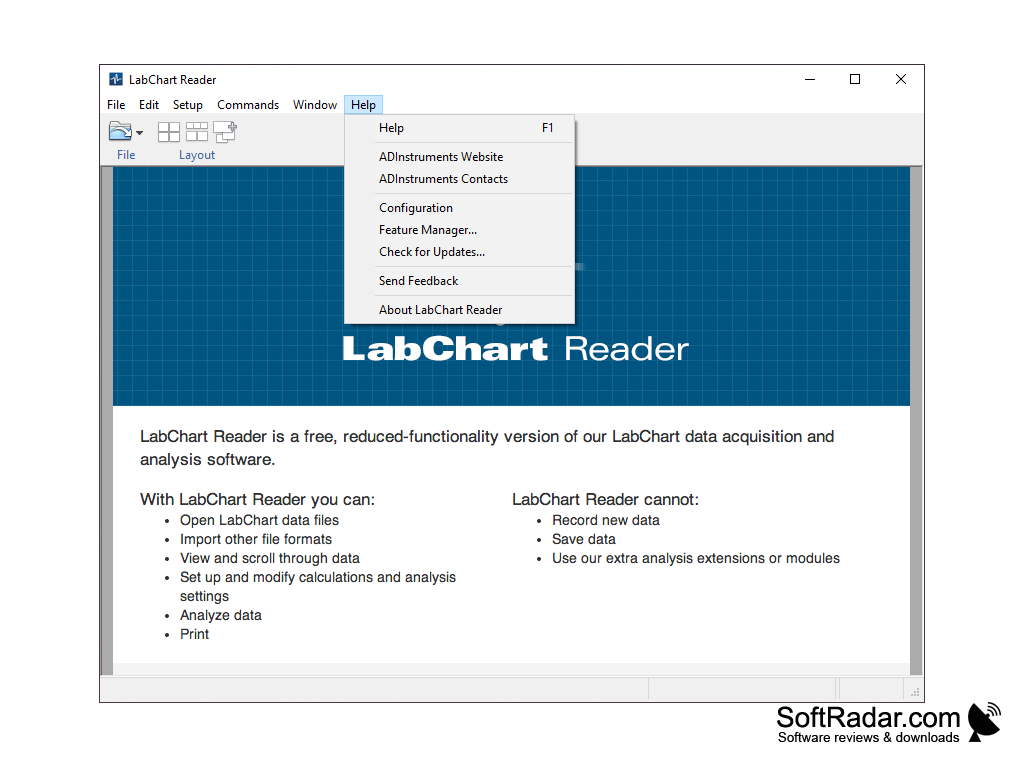Select the four-pane tile layout icon
Screen dimensions: 1024x768
pyautogui.click(x=168, y=132)
